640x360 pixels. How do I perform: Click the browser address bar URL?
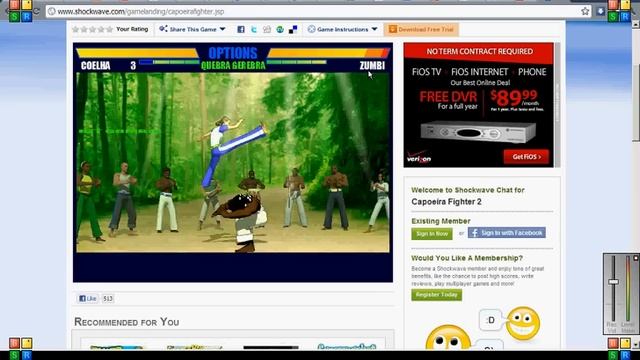[141, 11]
